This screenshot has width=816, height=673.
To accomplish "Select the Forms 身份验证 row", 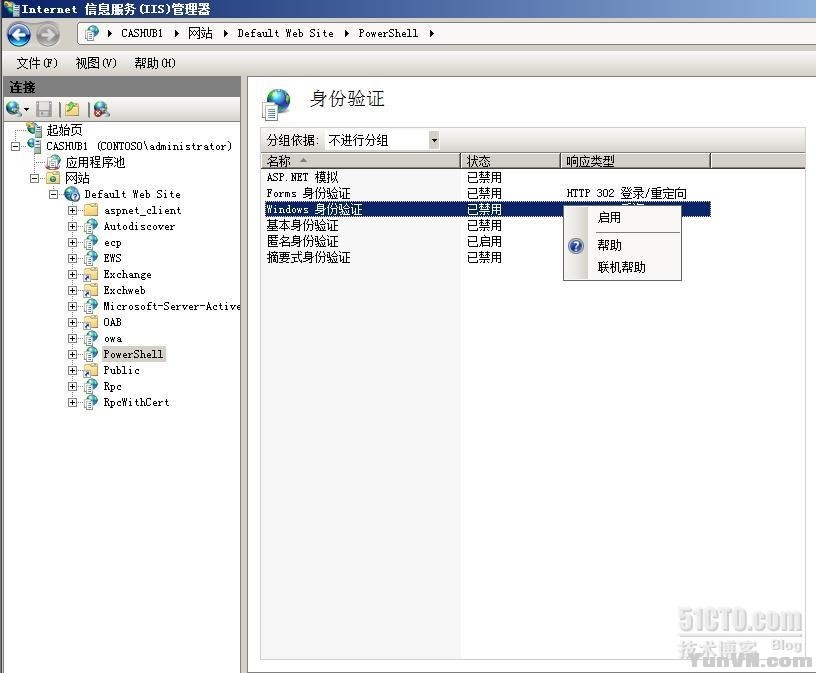I will click(x=488, y=193).
